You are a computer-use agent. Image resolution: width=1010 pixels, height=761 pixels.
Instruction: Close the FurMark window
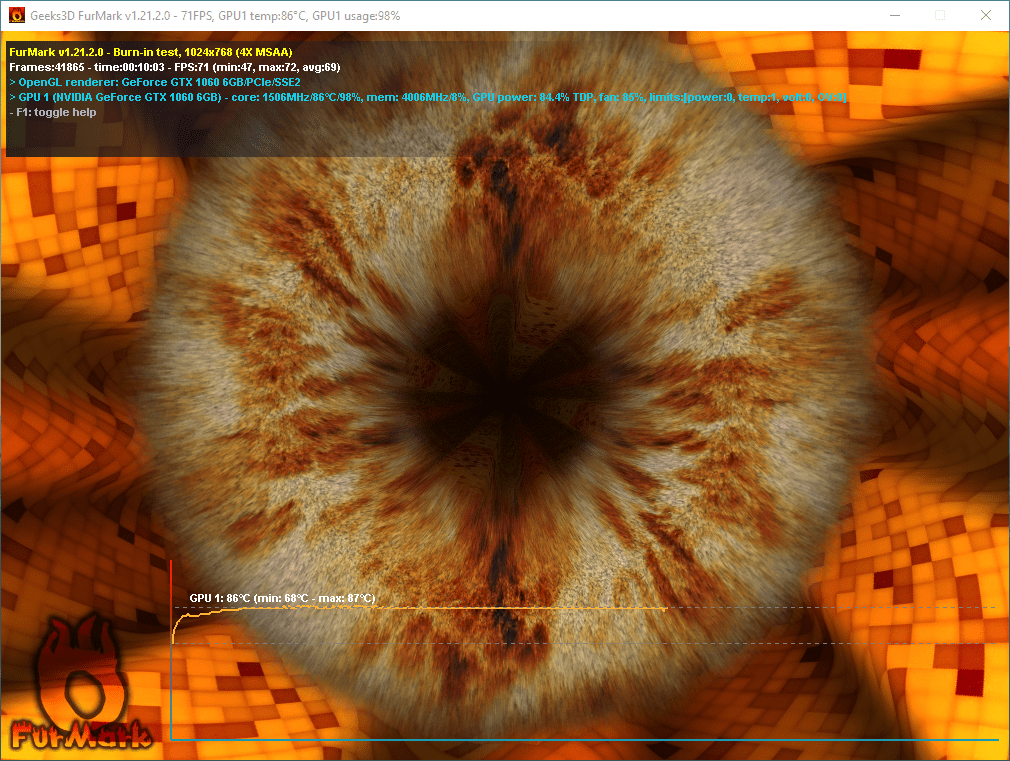coord(986,15)
